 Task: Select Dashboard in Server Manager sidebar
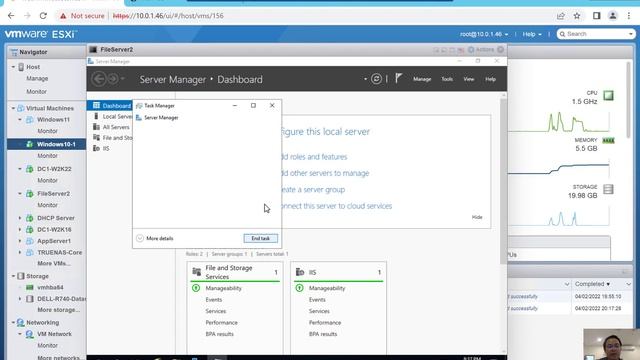(x=110, y=106)
